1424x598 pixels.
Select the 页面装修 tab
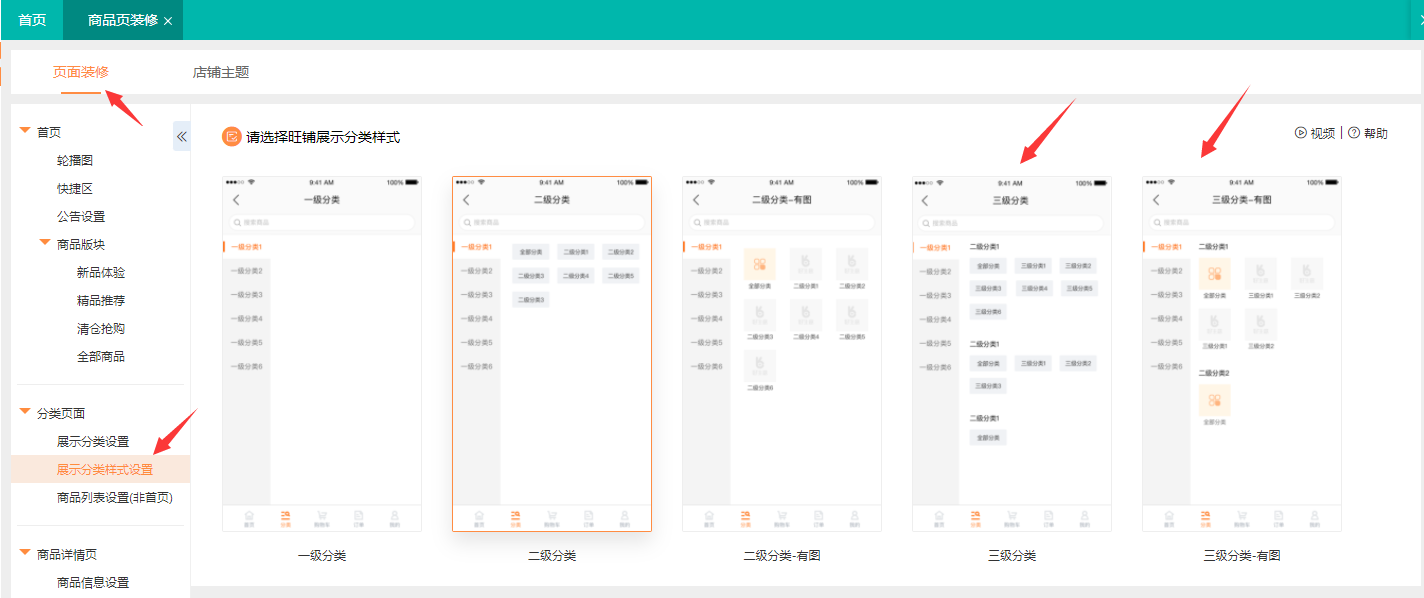click(x=81, y=72)
